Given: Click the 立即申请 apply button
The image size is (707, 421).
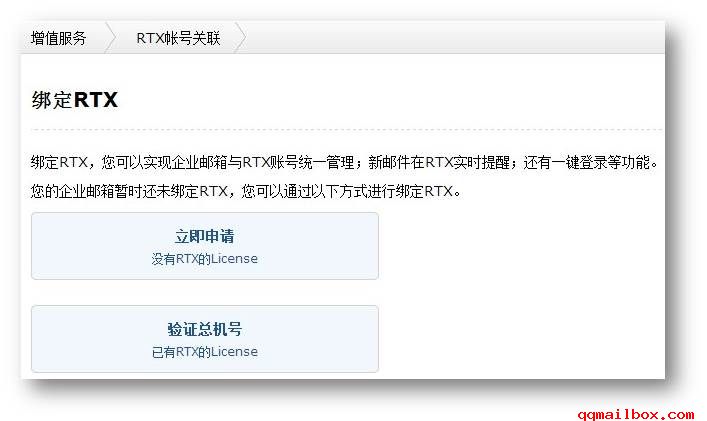Looking at the screenshot, I should coord(205,246).
